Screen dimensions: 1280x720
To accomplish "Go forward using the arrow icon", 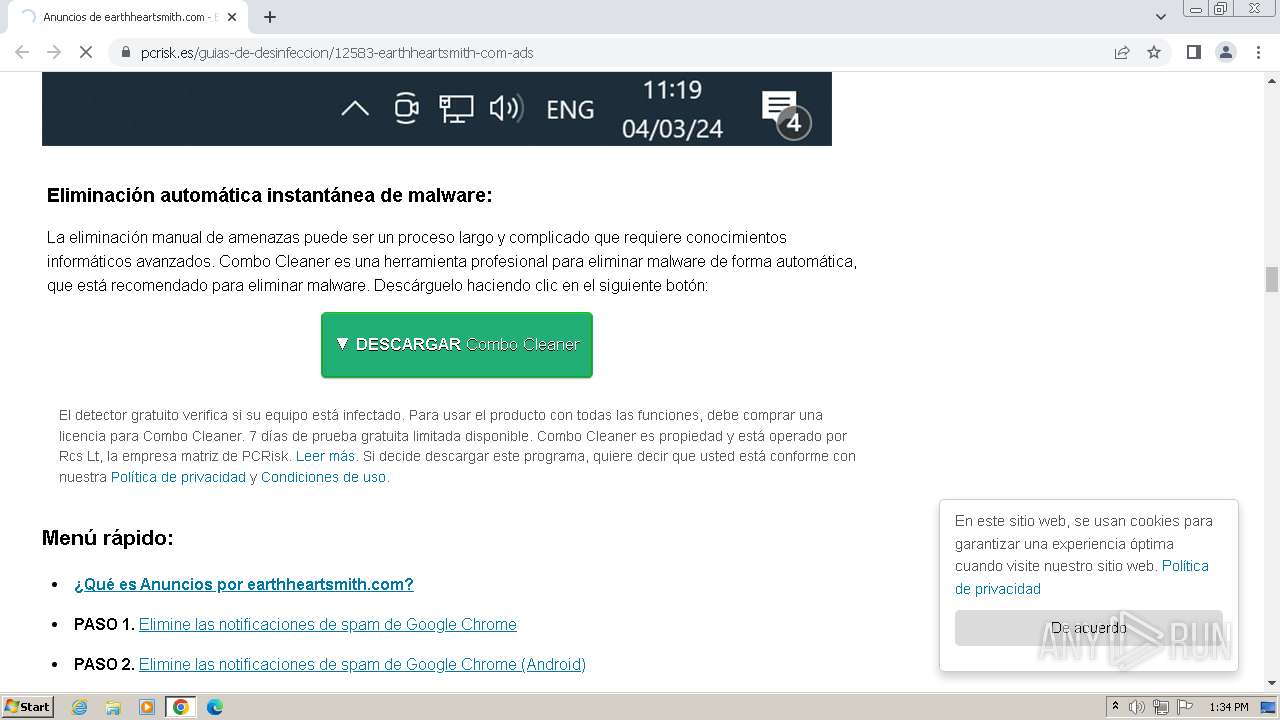I will tap(54, 52).
